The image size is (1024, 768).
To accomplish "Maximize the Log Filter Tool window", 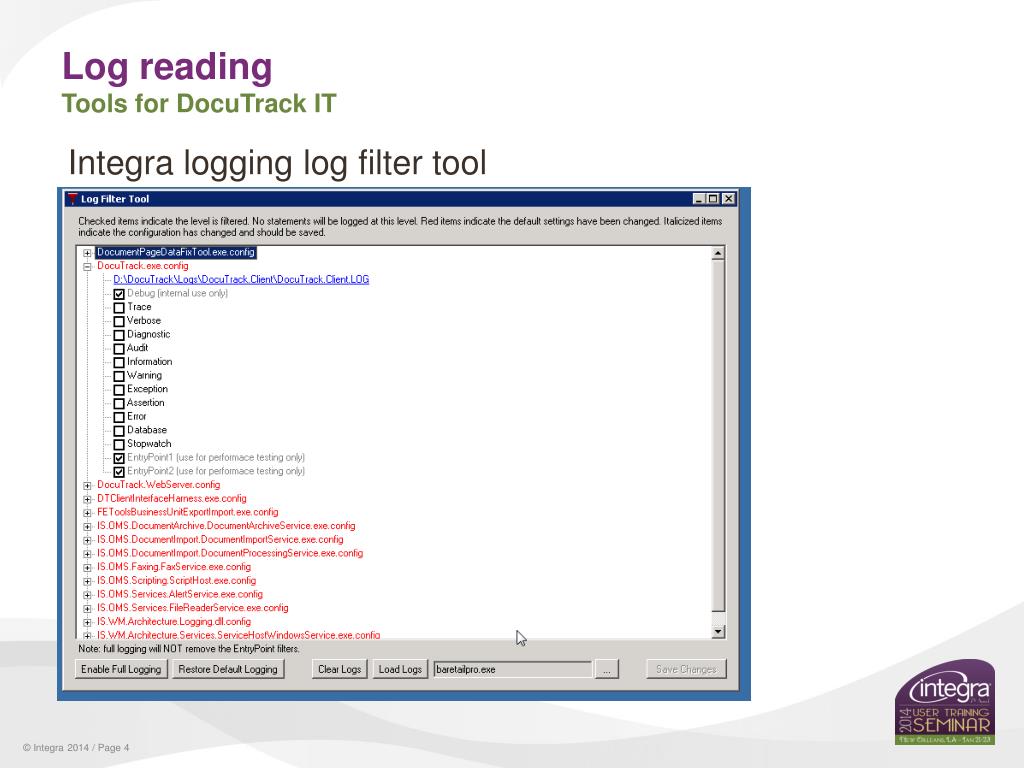I will tap(713, 199).
